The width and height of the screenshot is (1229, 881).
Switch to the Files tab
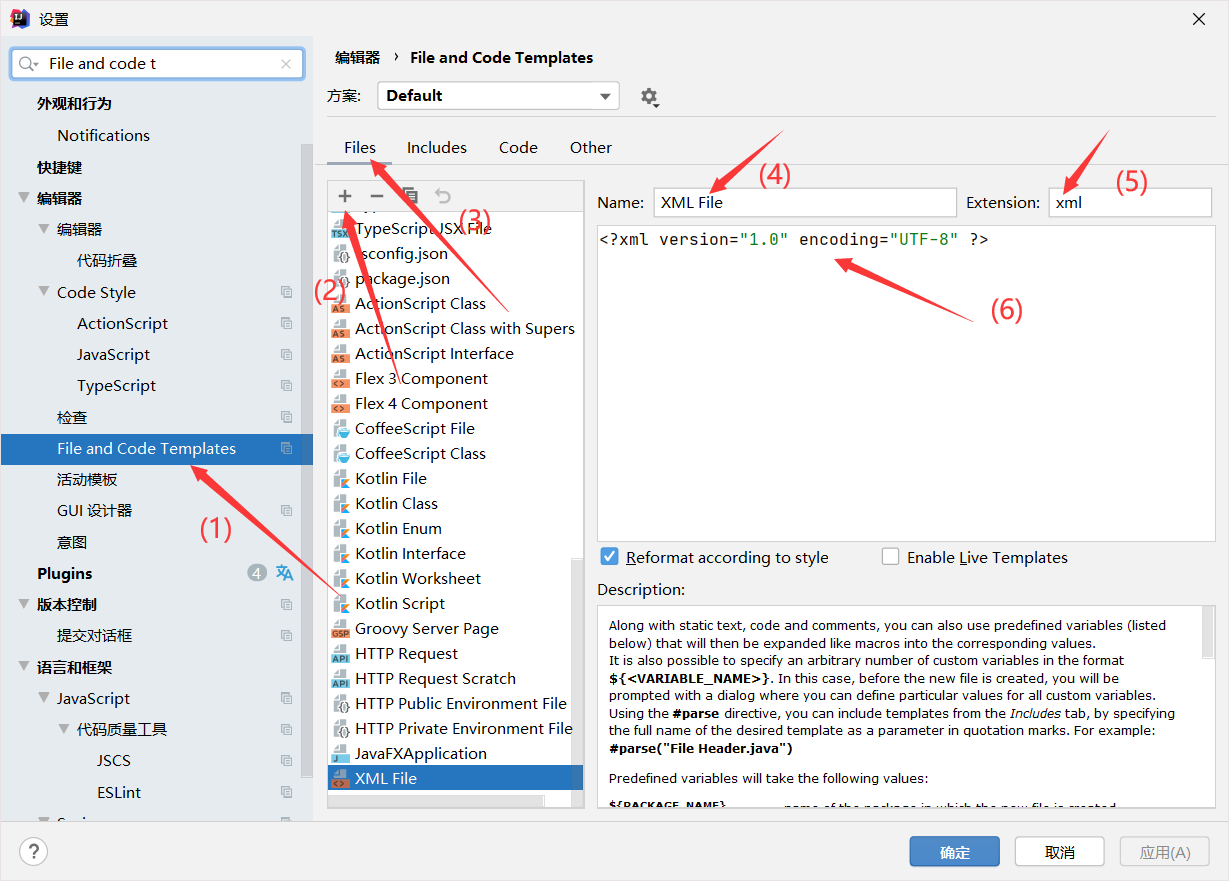(x=360, y=147)
